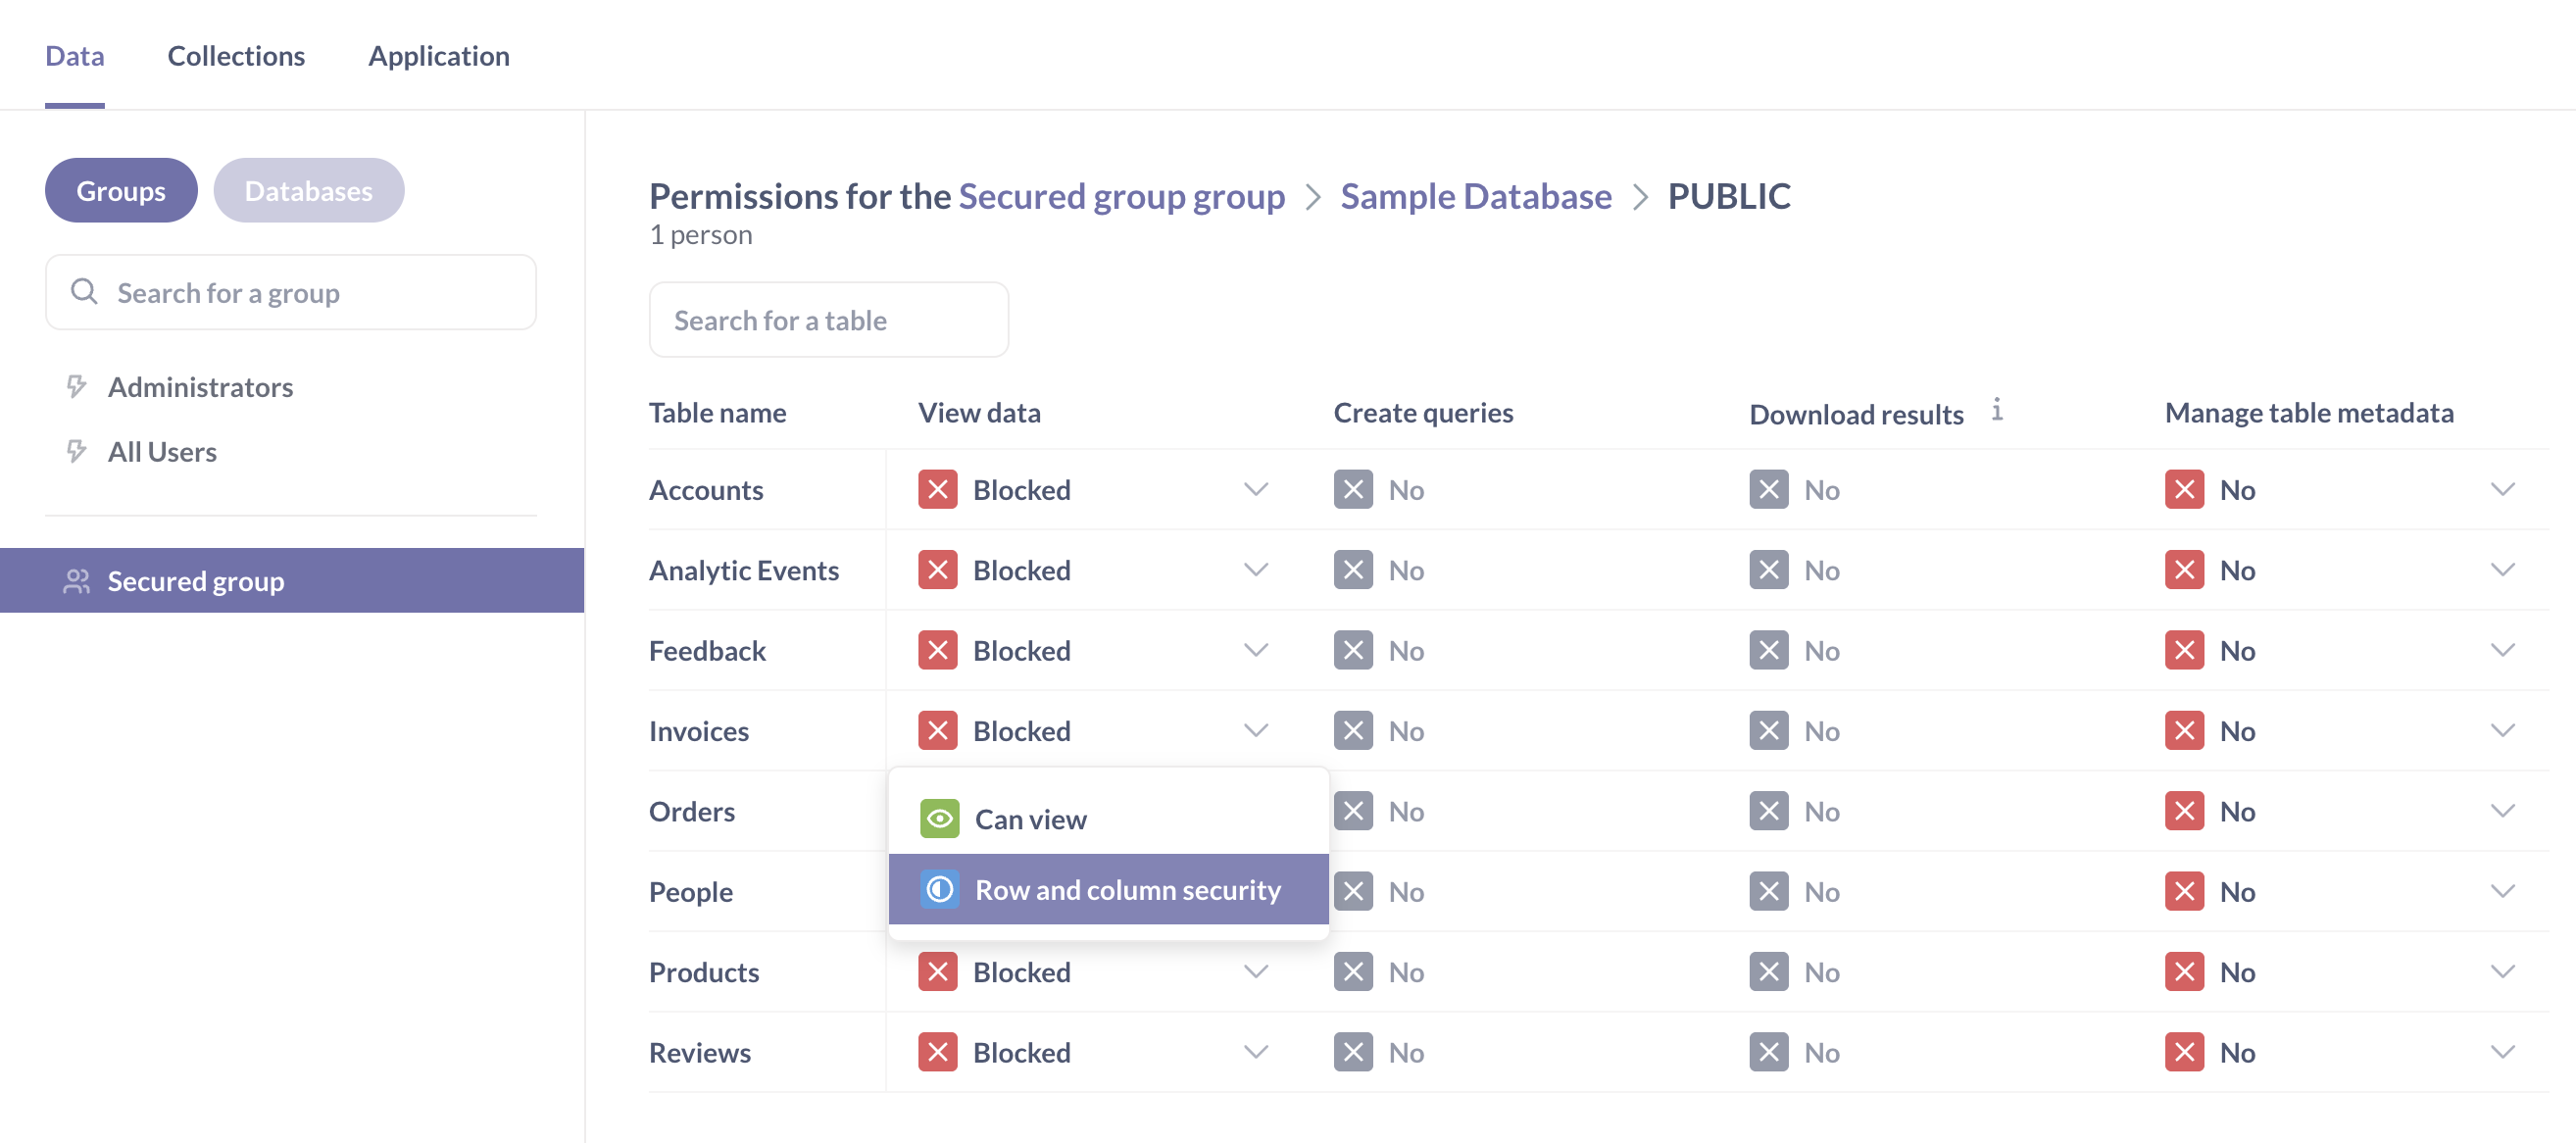This screenshot has height=1143, width=2576.
Task: Click the red Blocked icon for Accounts
Action: 937,490
